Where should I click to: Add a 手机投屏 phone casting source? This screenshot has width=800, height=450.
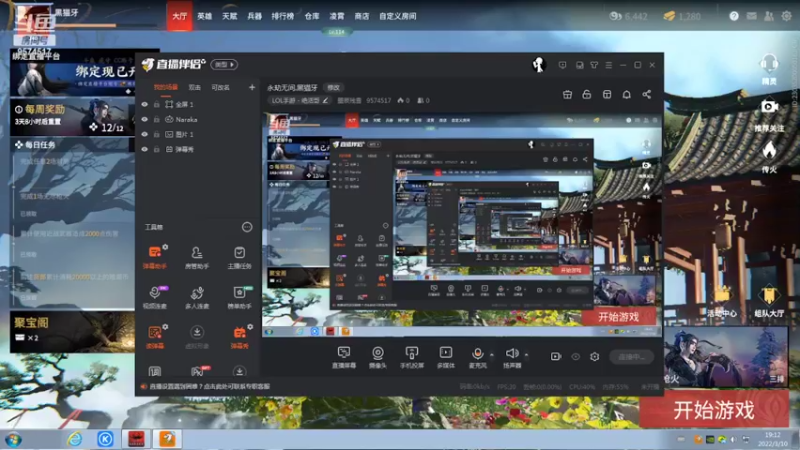point(411,357)
